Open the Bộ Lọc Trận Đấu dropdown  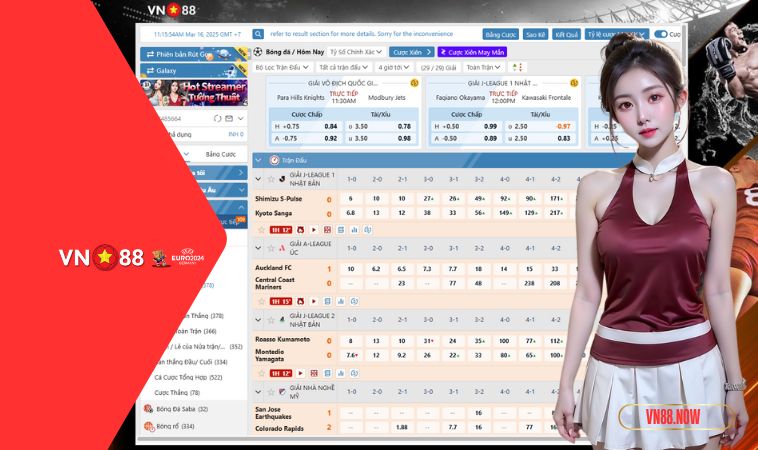pyautogui.click(x=282, y=67)
